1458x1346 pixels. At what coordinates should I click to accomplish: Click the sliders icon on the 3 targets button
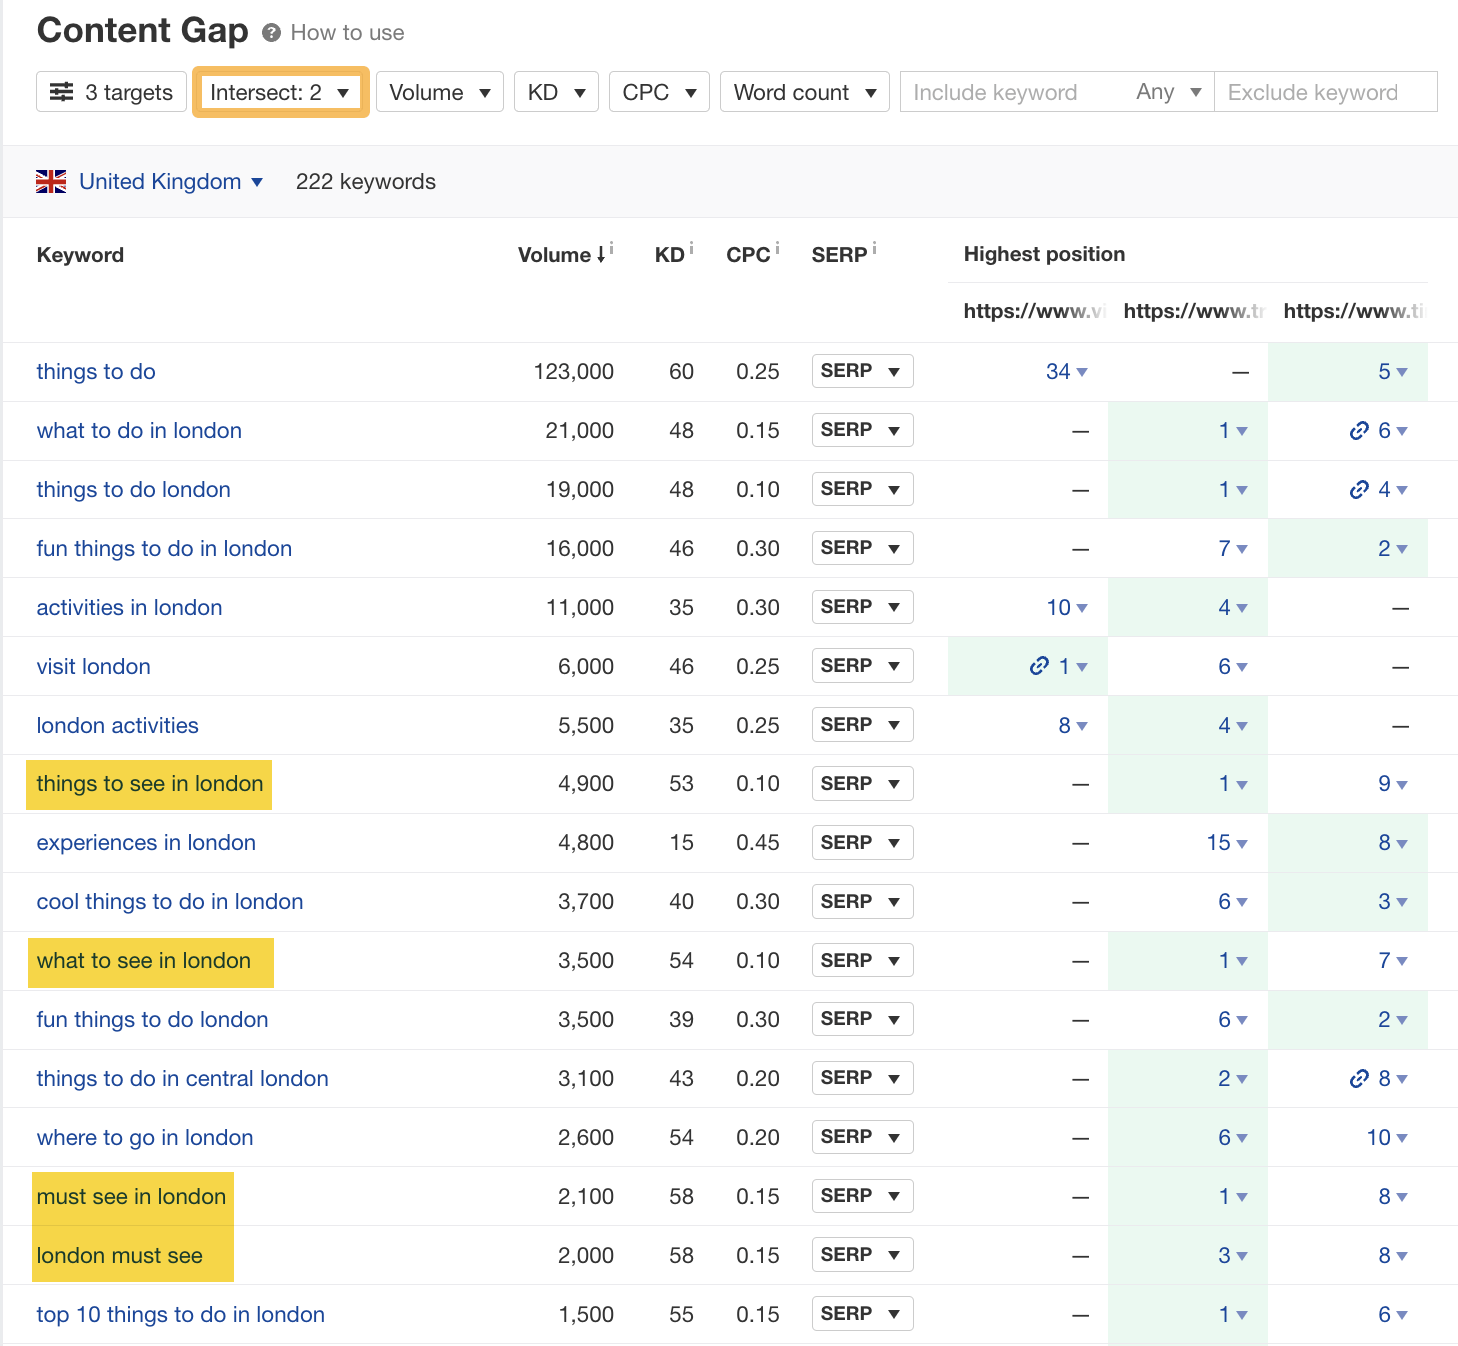(x=61, y=91)
